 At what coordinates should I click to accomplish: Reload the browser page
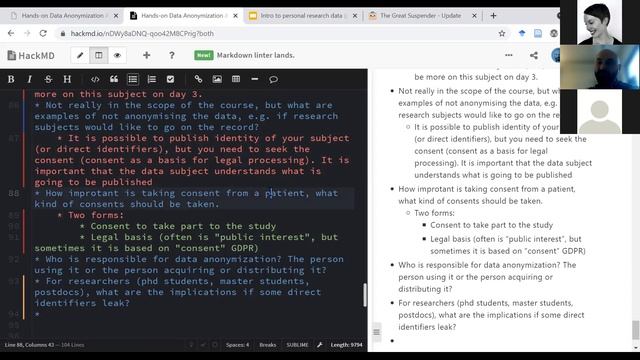43,33
